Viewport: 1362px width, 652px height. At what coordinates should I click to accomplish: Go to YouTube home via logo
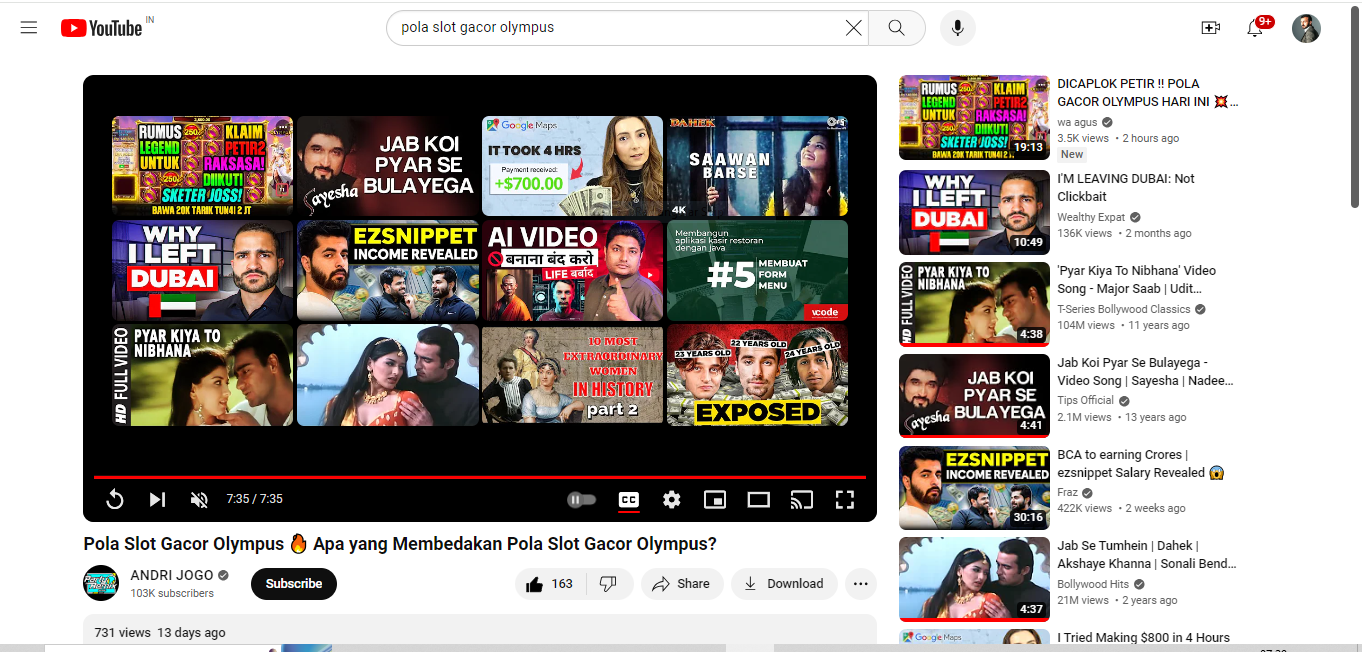101,28
